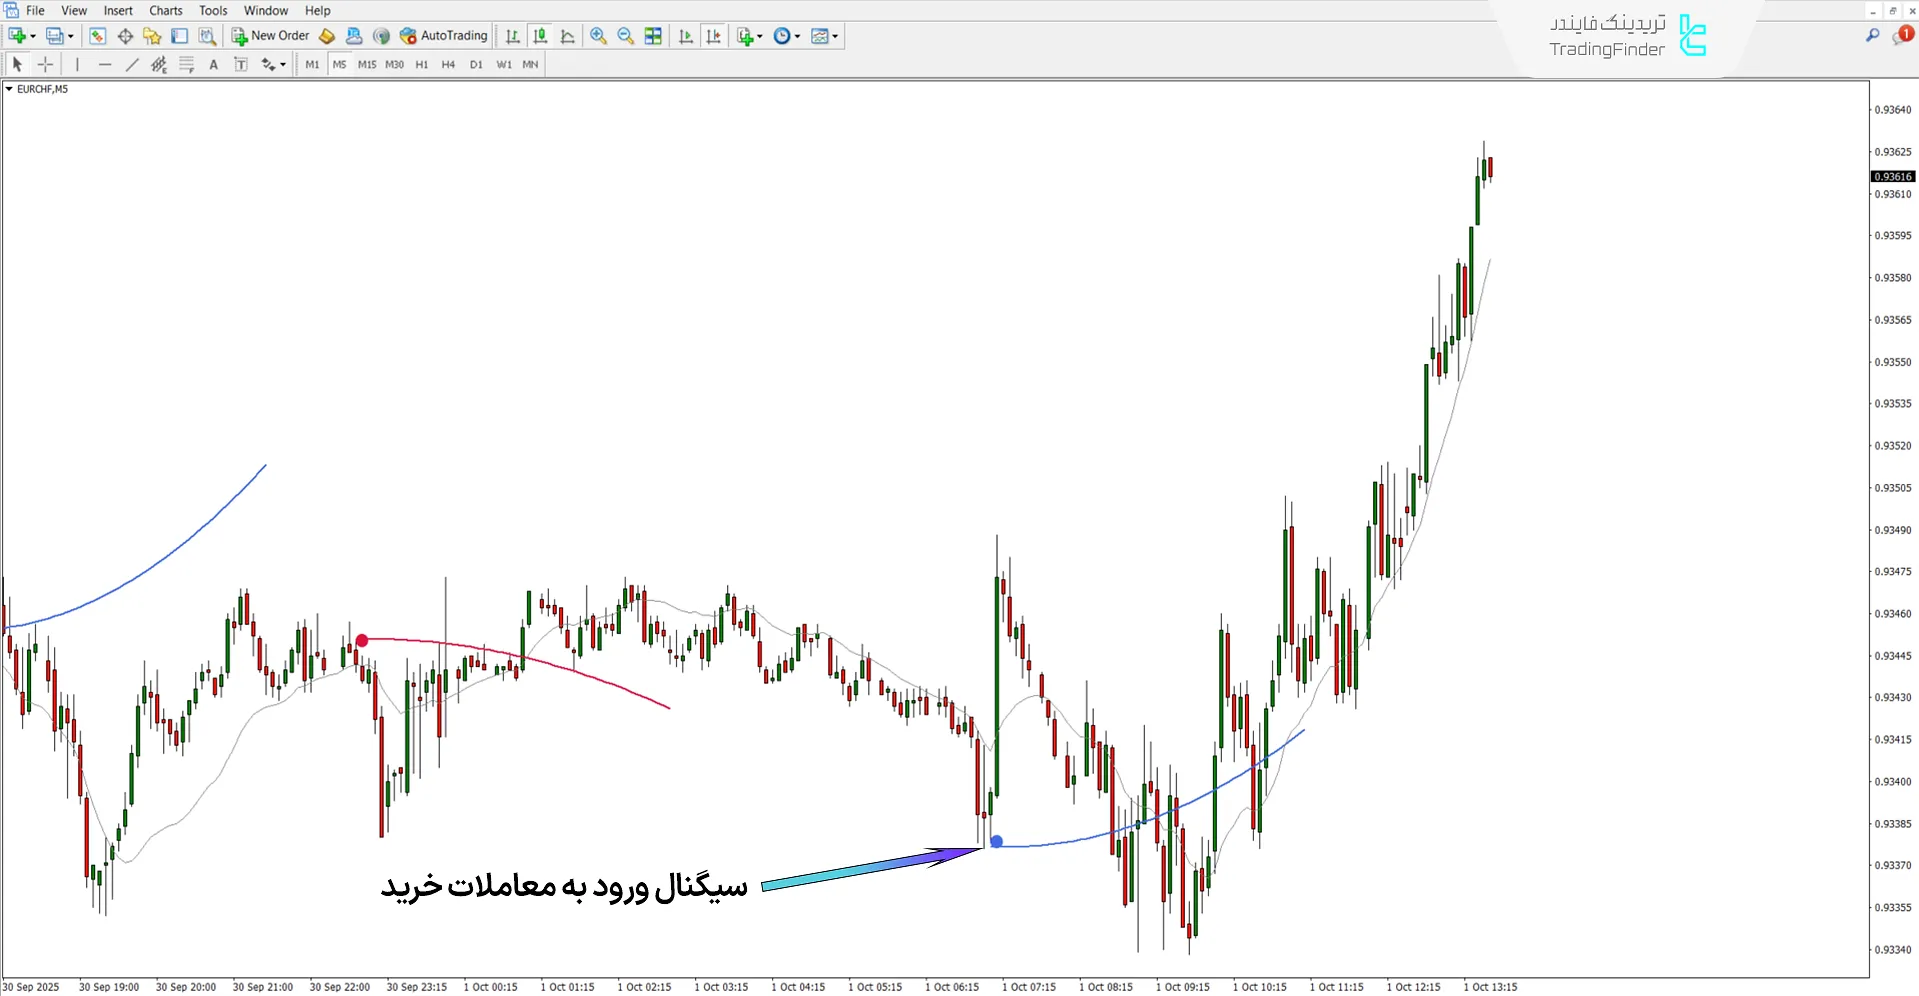
Task: Toggle chart shift from right edge
Action: pyautogui.click(x=714, y=36)
